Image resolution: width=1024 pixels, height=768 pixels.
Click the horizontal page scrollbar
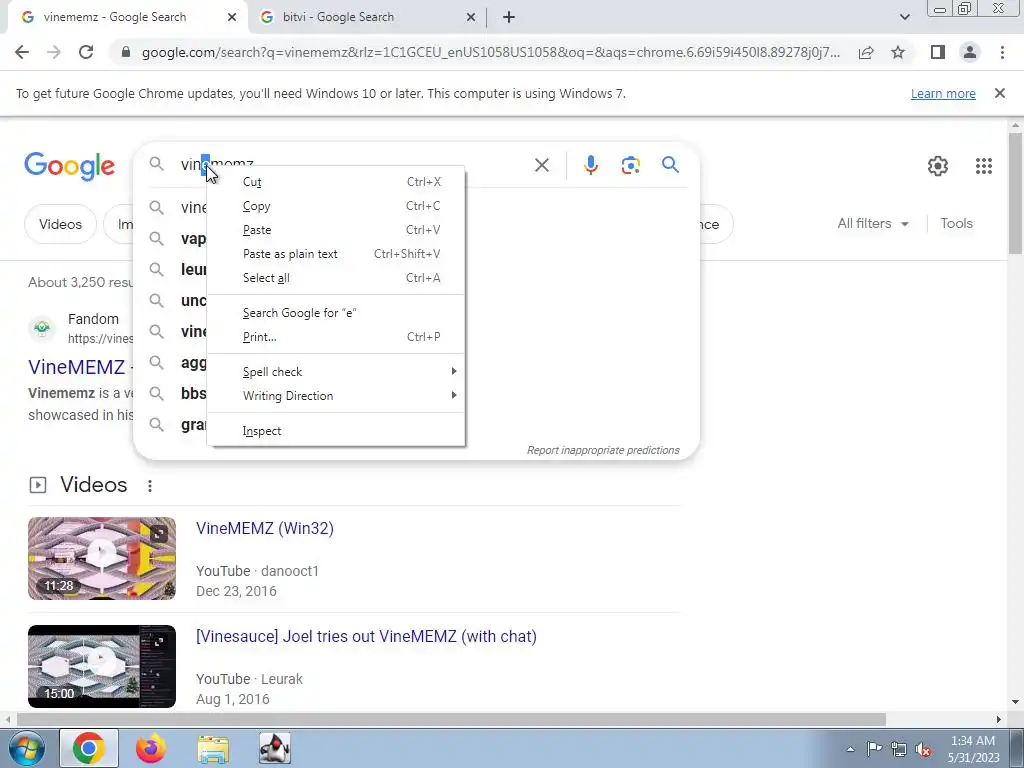click(x=451, y=720)
